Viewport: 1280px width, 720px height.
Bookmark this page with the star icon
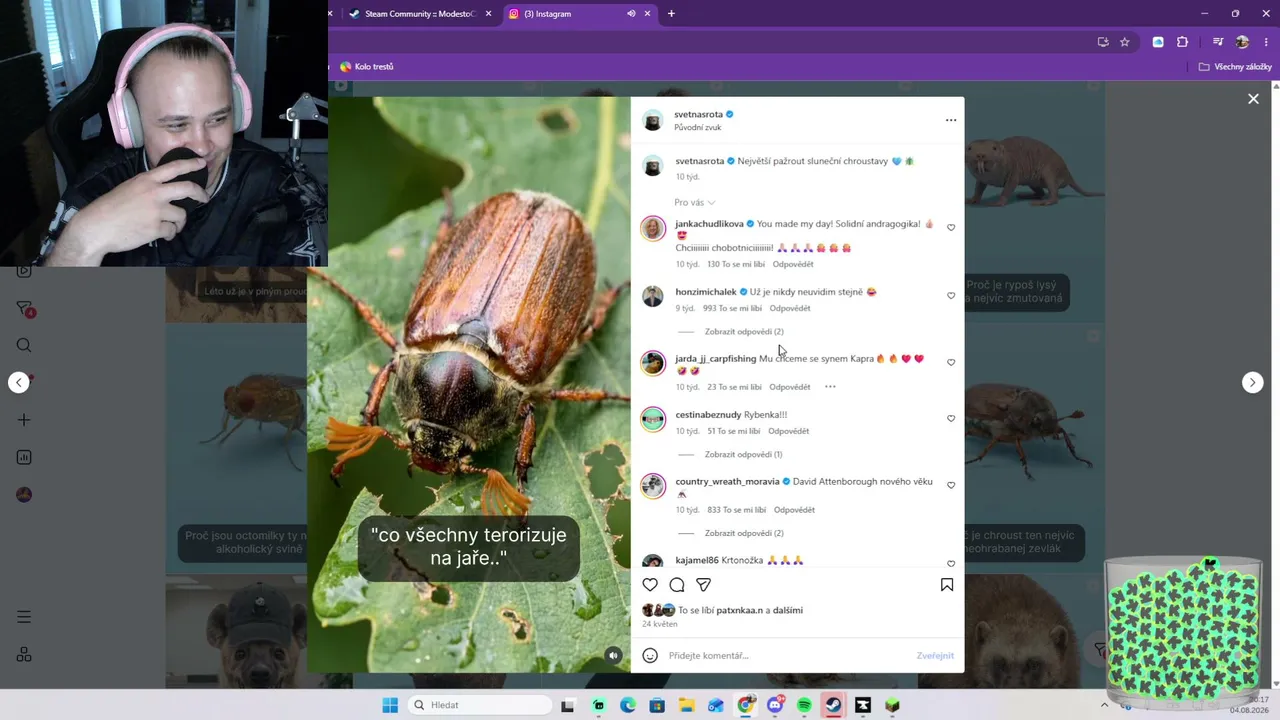pyautogui.click(x=1125, y=42)
